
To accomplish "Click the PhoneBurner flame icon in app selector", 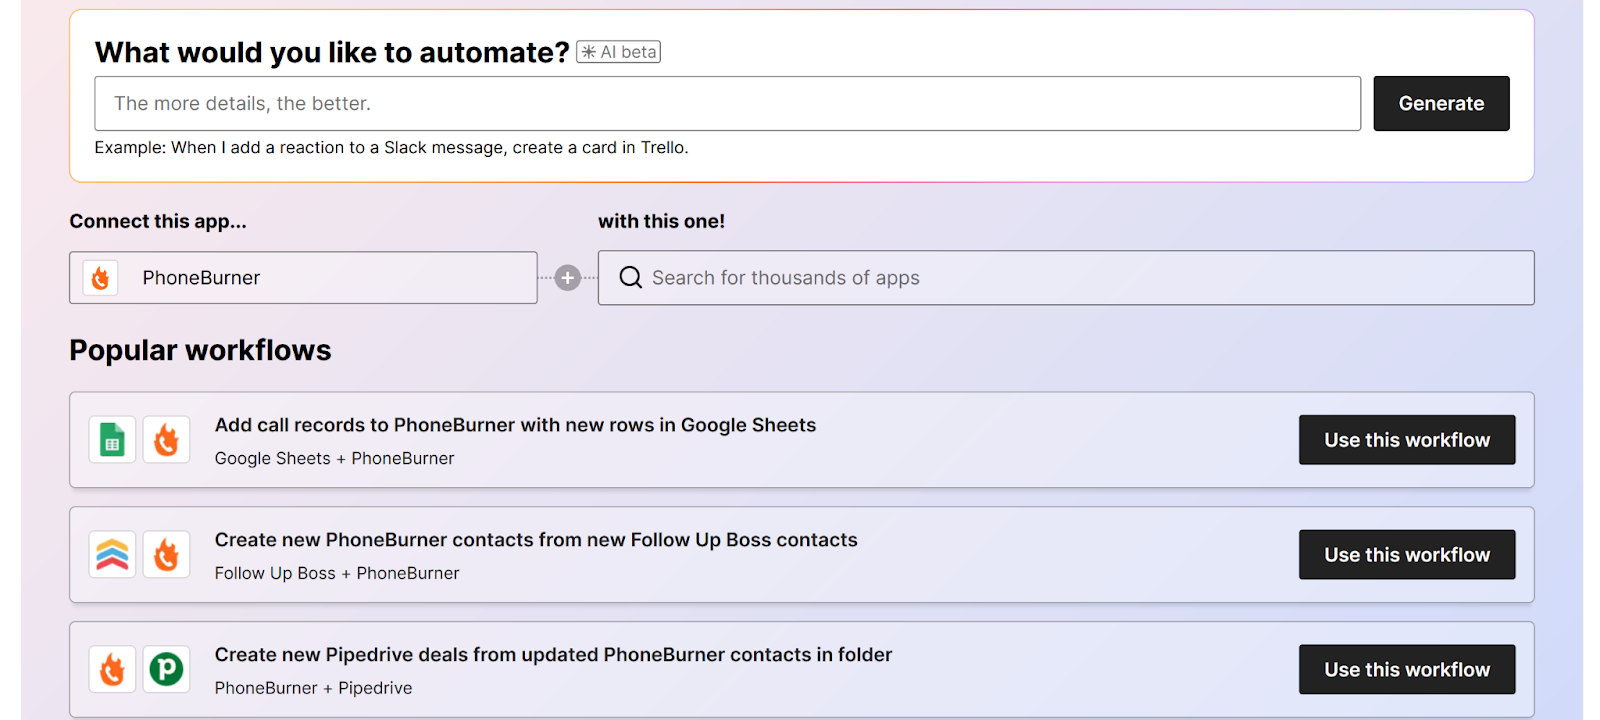I will (100, 278).
